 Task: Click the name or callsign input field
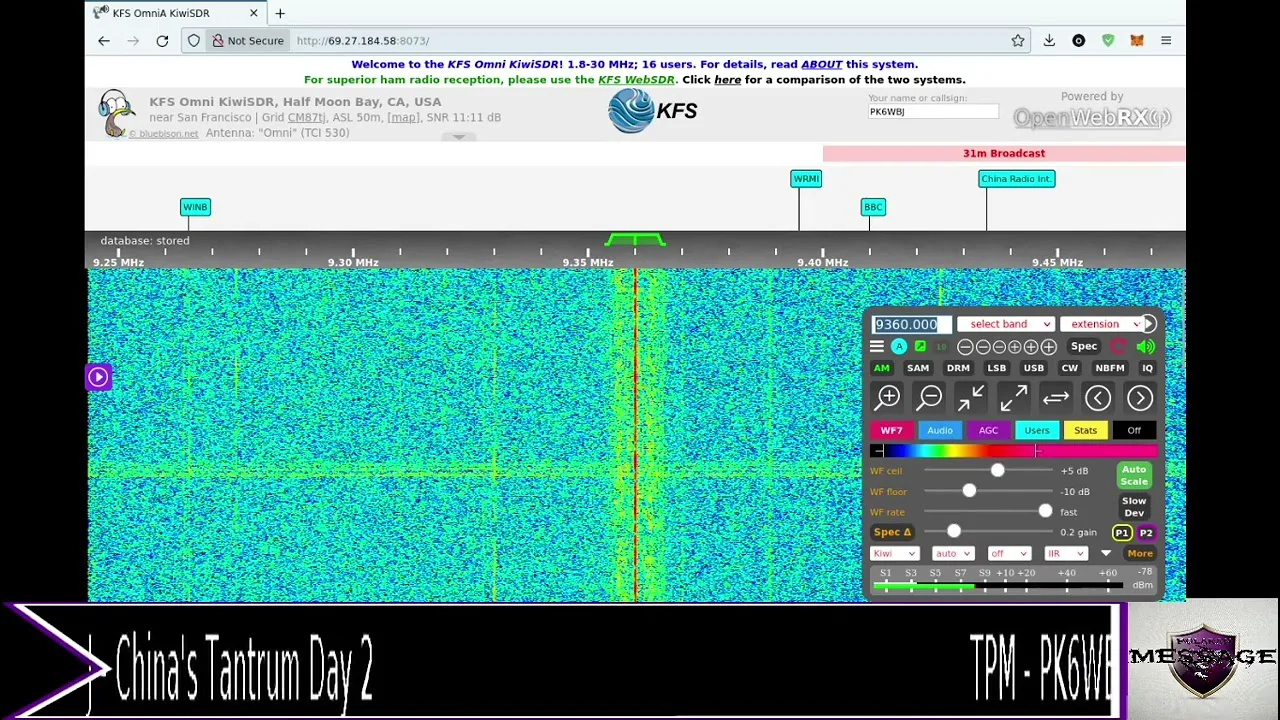932,112
